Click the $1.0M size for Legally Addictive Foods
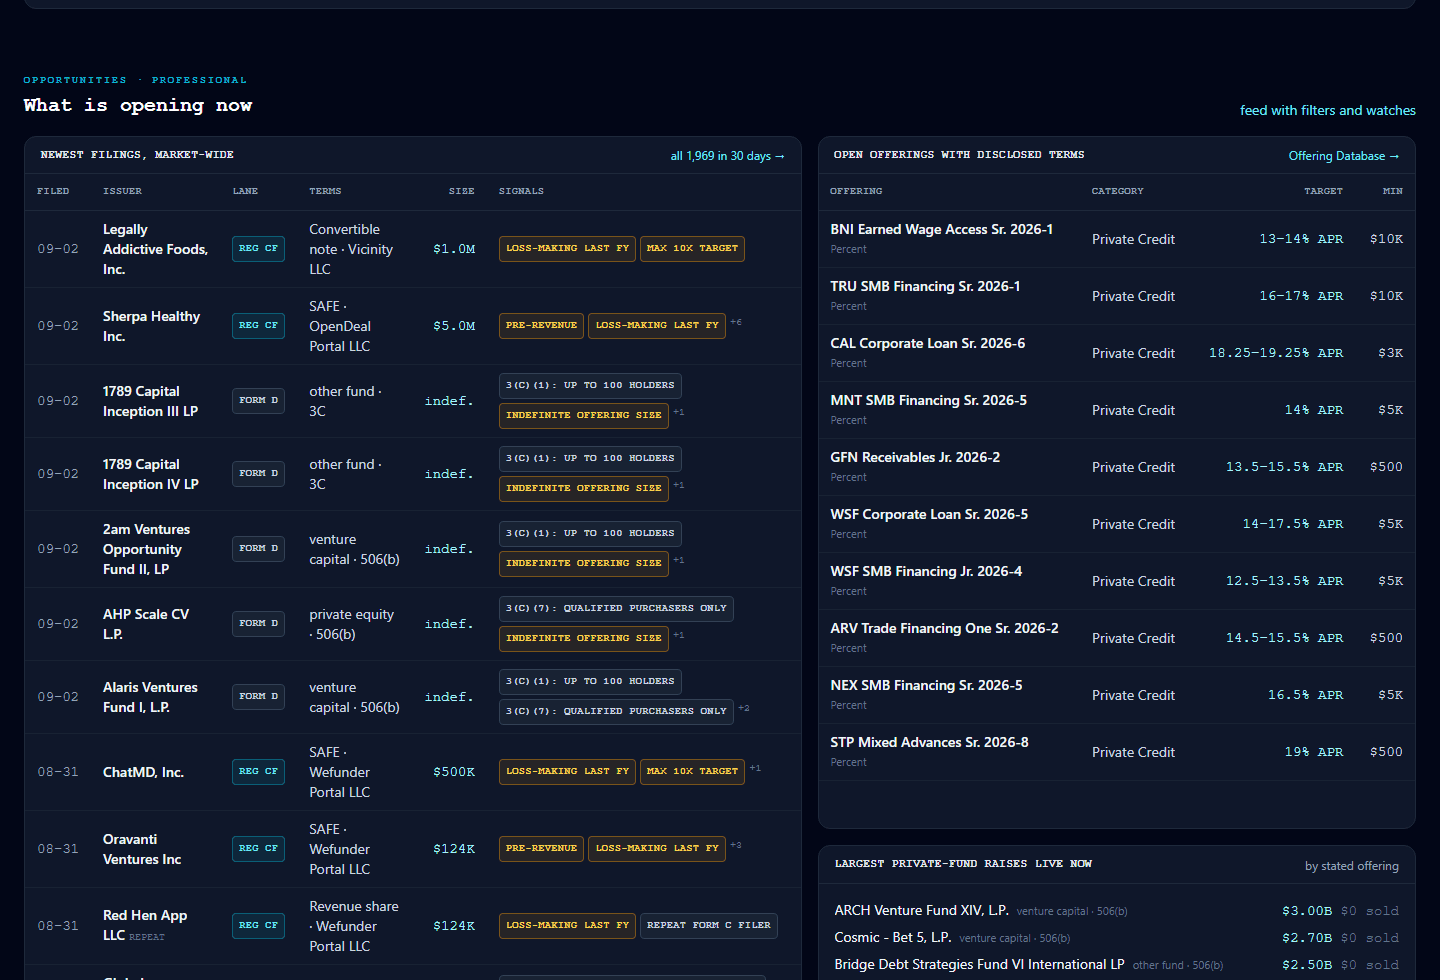The height and width of the screenshot is (980, 1440). click(x=454, y=249)
